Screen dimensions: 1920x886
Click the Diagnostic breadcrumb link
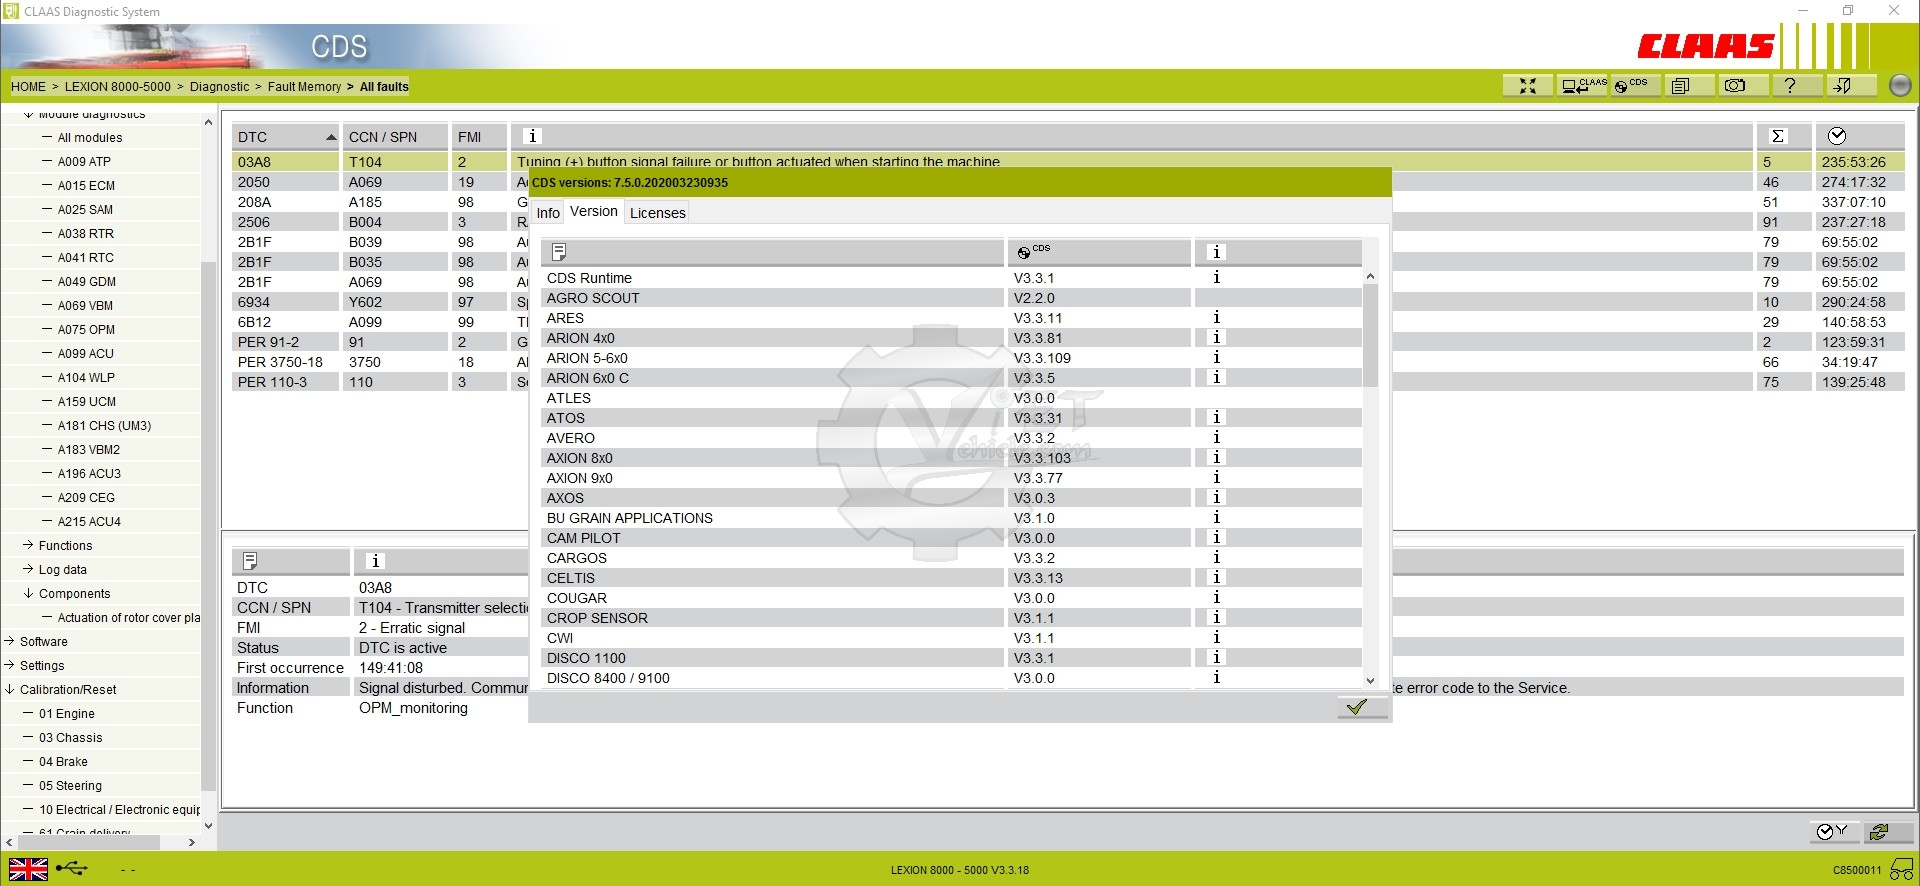(219, 87)
